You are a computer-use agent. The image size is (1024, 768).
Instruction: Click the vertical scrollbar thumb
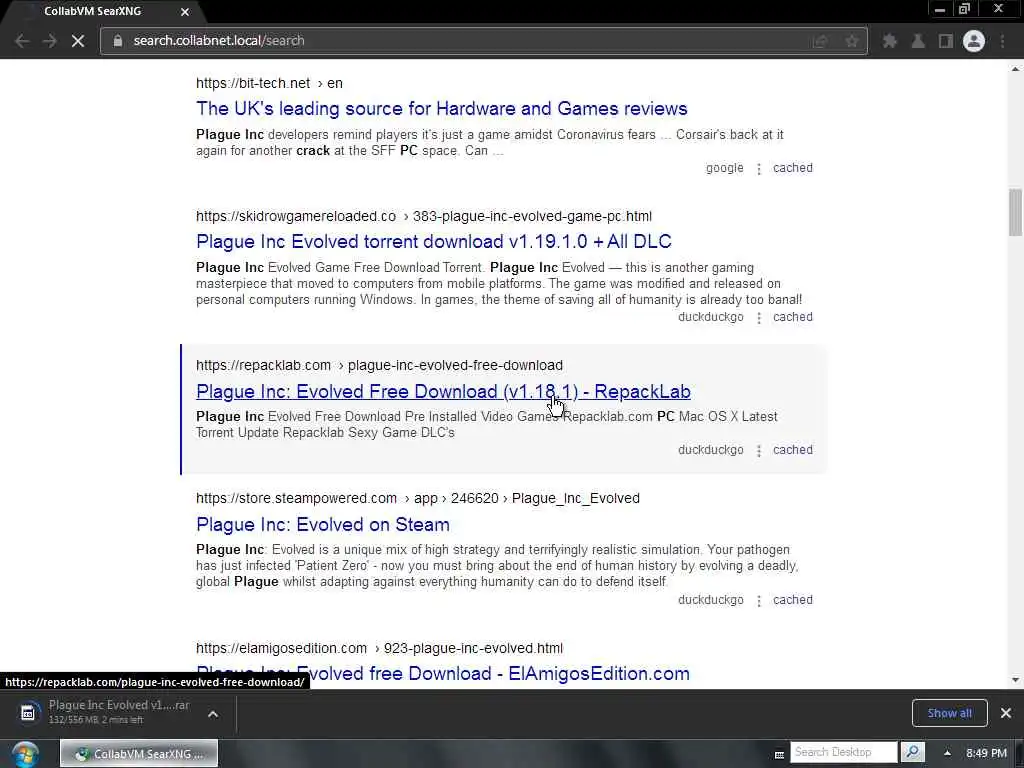click(1015, 212)
